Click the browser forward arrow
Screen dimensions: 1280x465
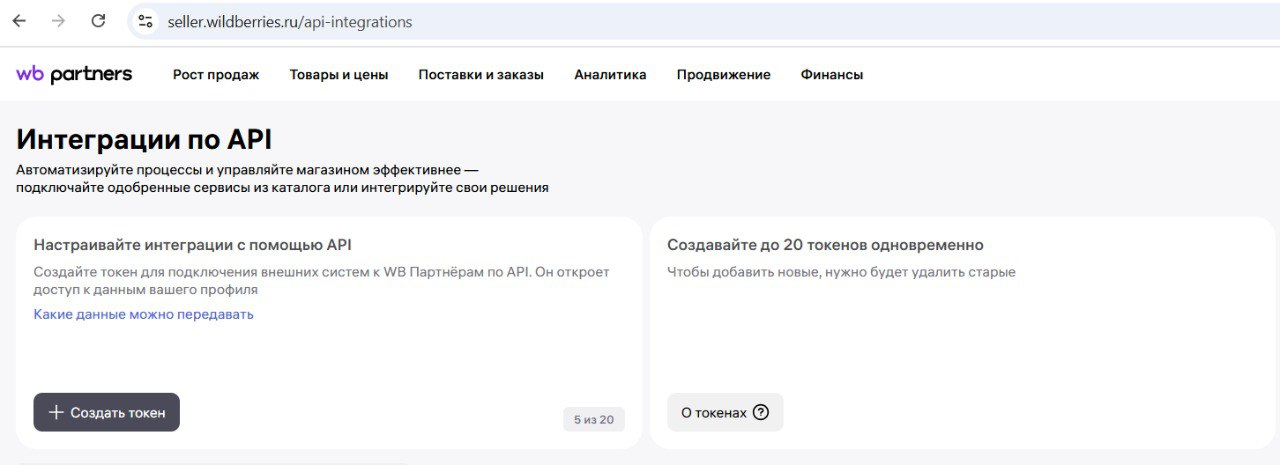point(58,21)
